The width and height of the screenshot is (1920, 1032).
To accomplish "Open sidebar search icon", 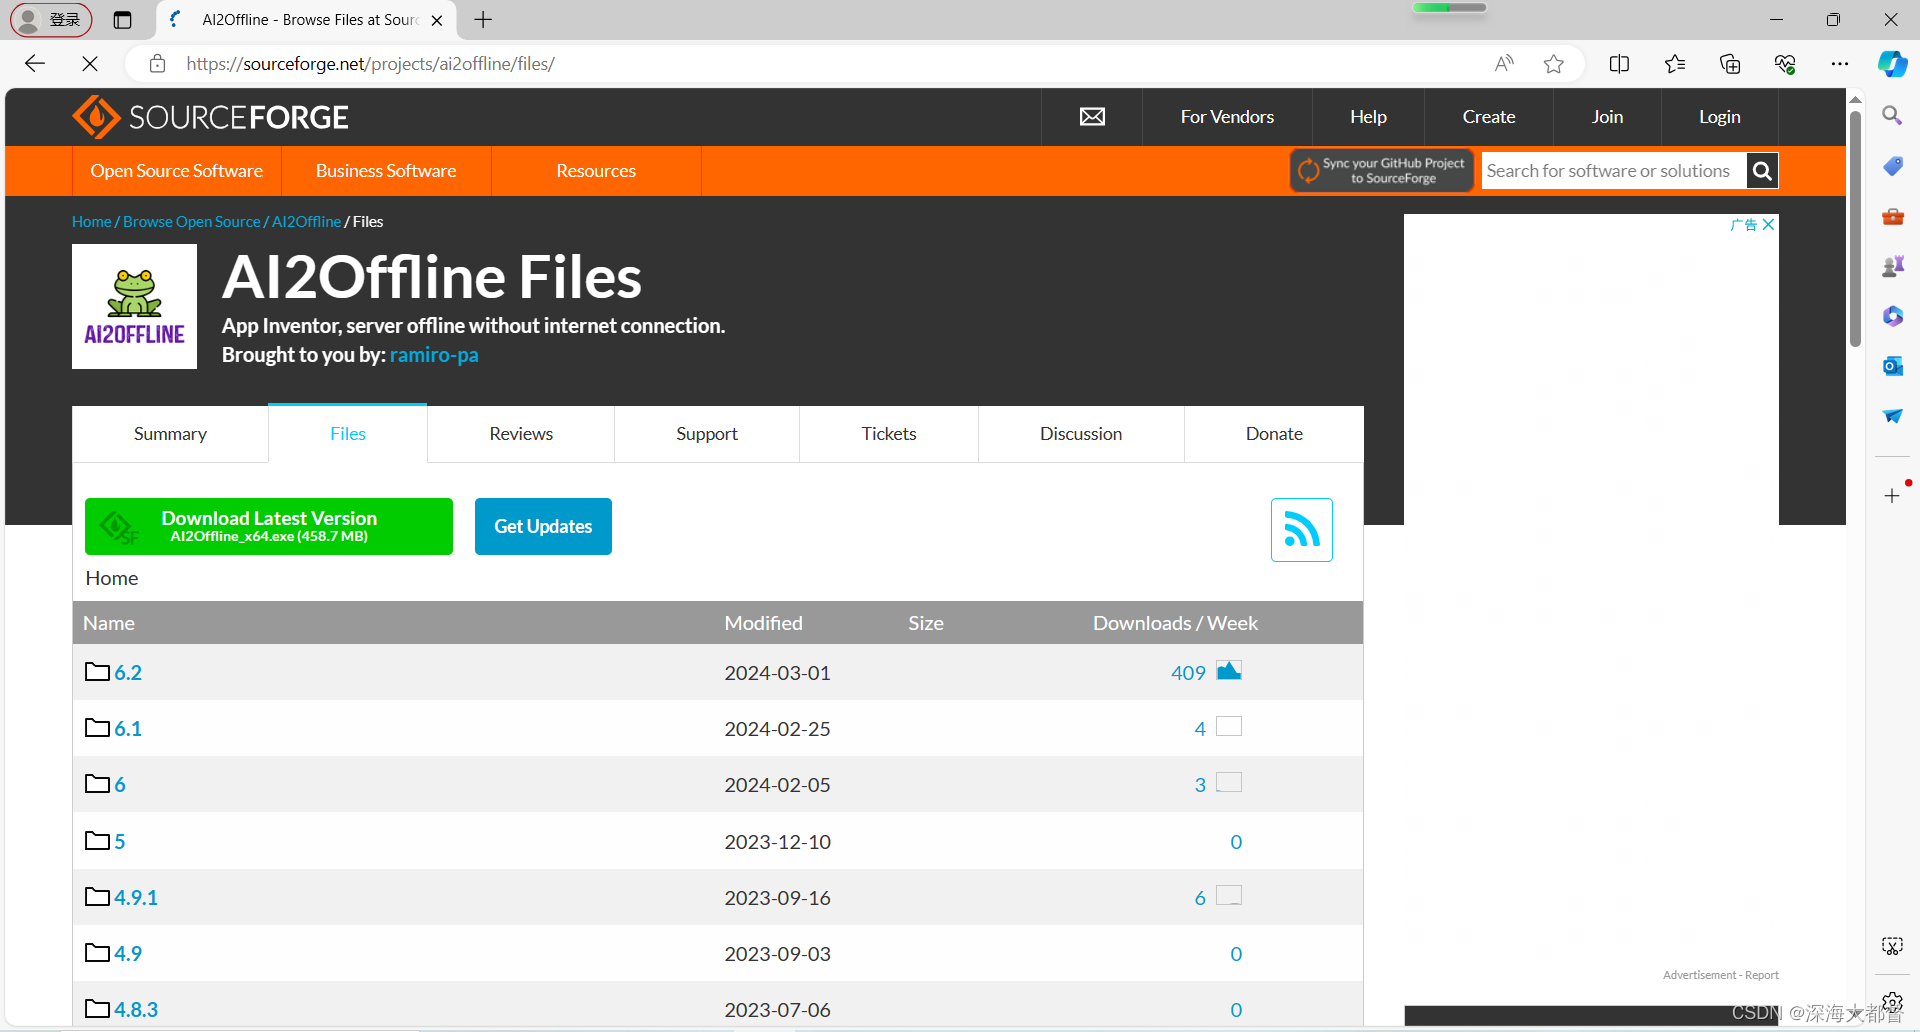I will (1892, 116).
